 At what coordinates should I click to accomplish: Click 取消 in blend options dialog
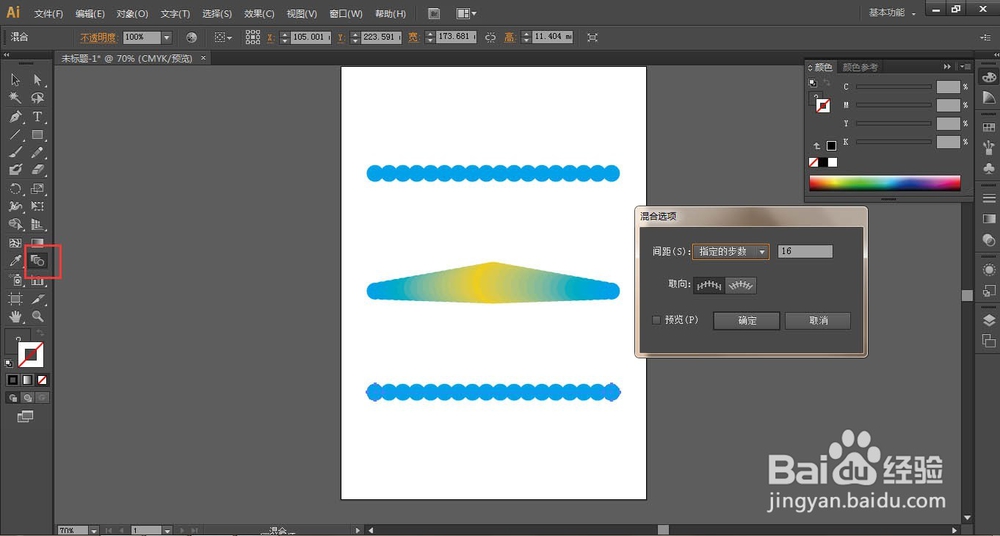[818, 321]
